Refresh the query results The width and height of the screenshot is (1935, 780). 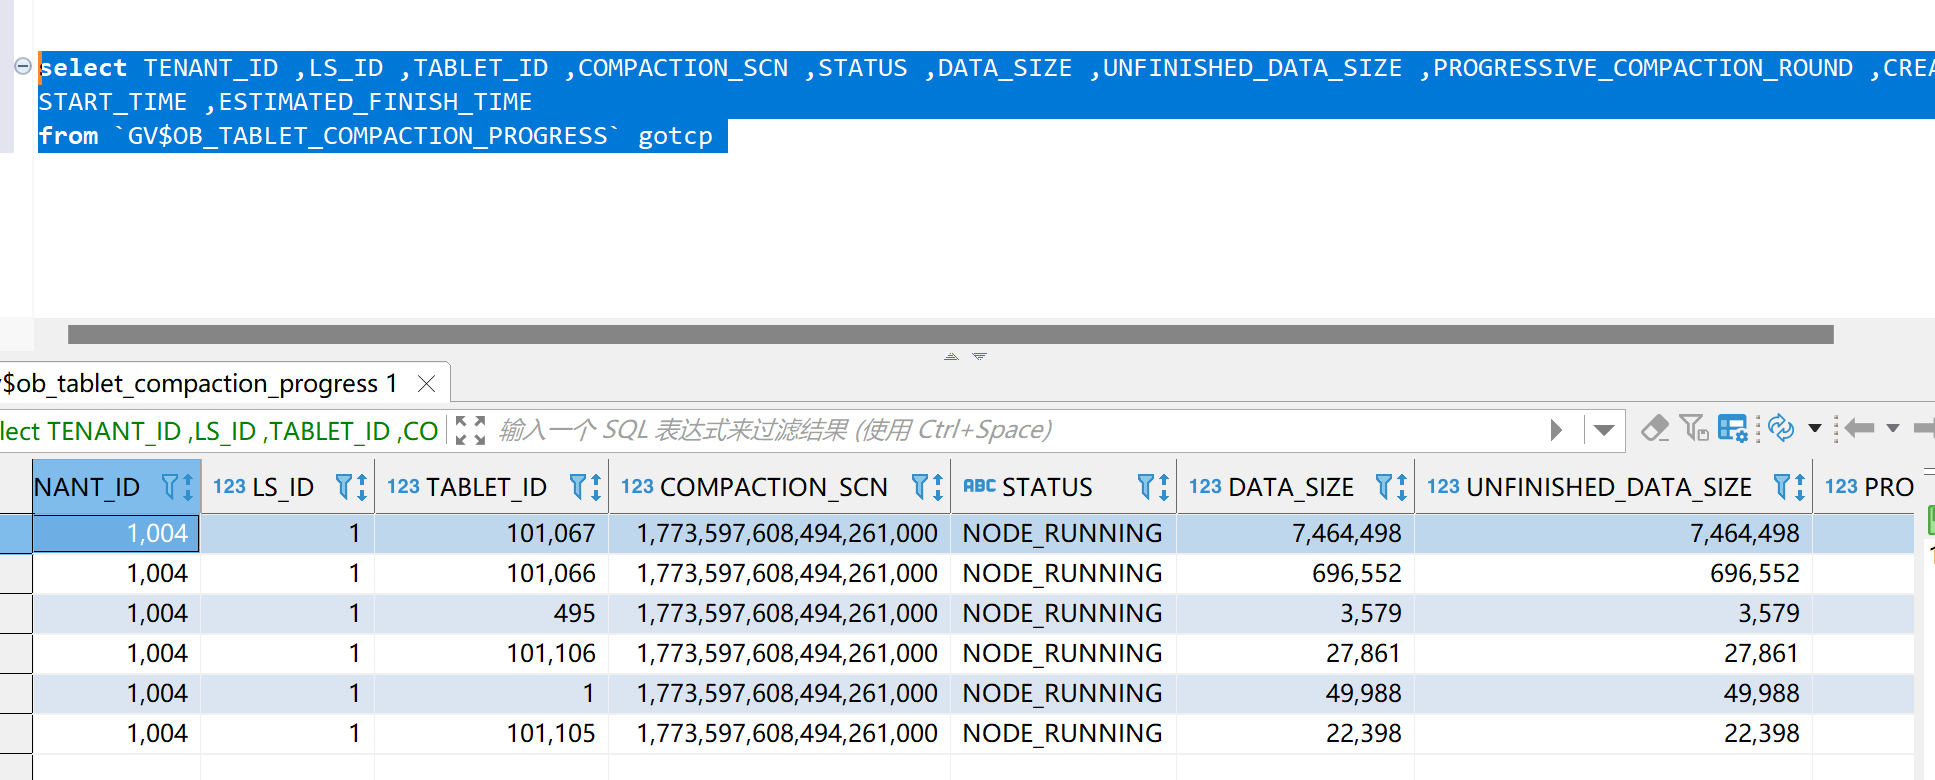(1781, 429)
